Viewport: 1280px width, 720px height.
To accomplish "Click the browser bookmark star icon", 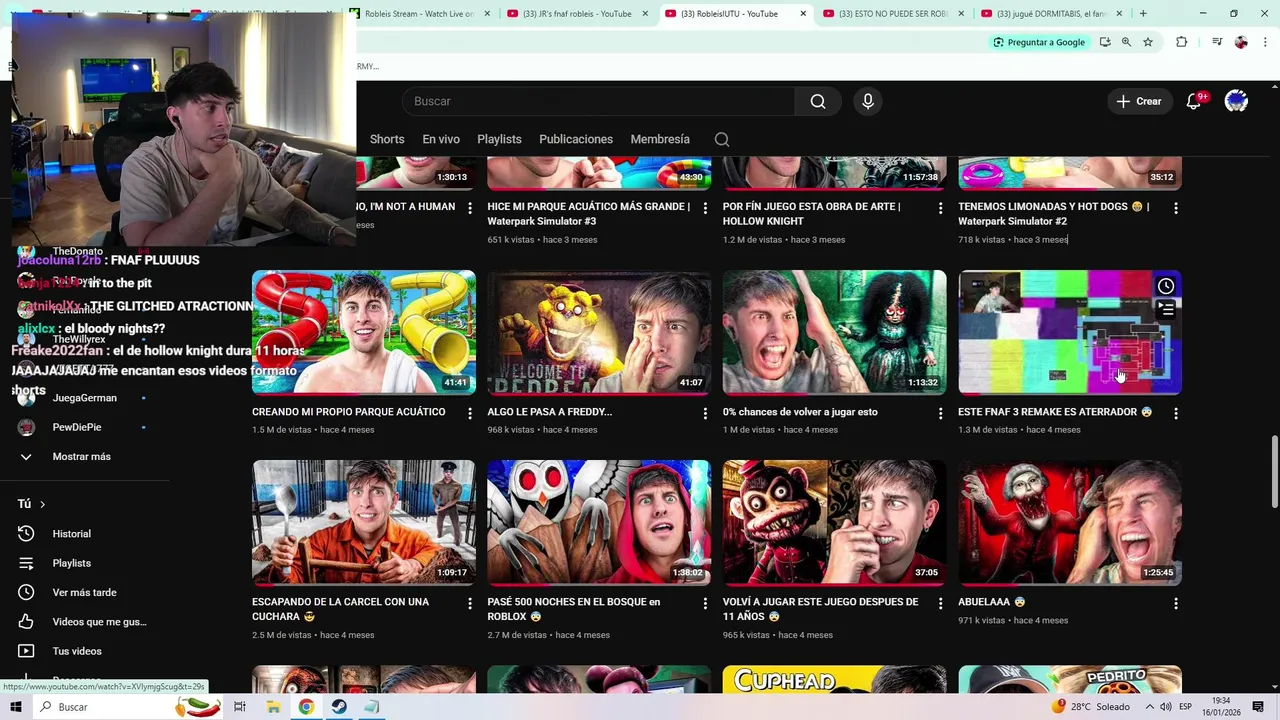I will (1148, 42).
